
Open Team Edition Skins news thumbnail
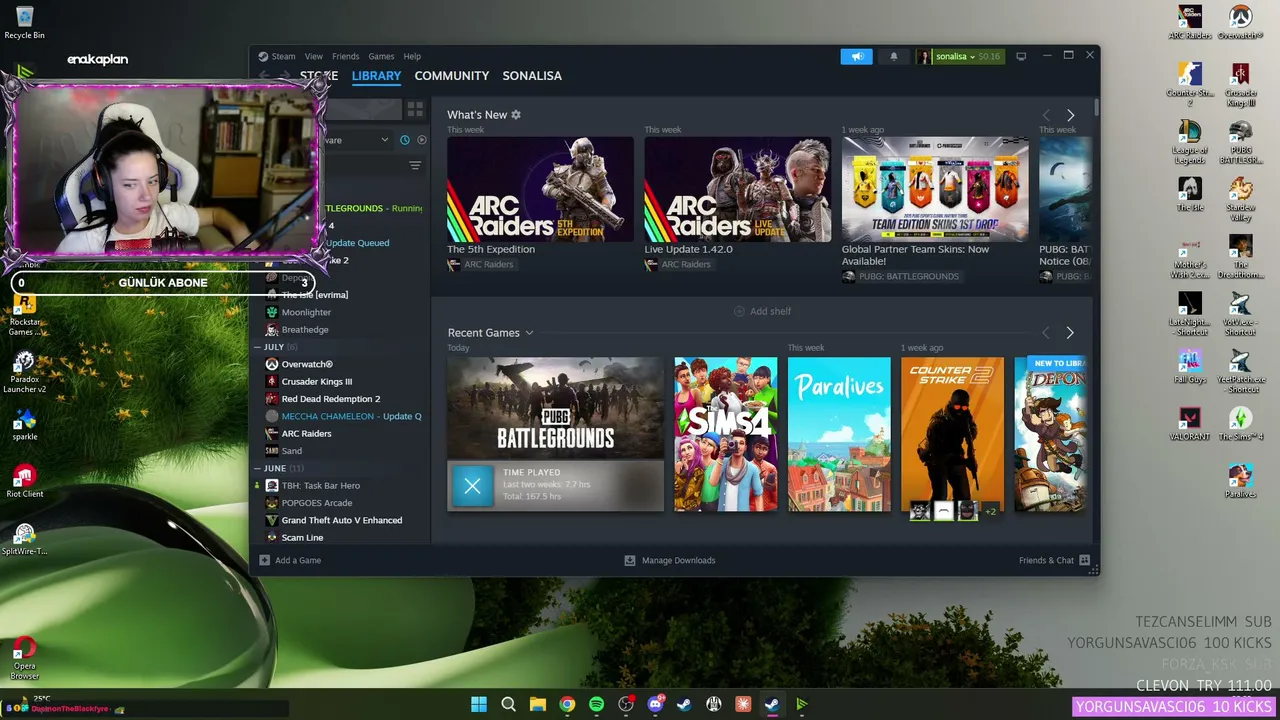[x=935, y=190]
